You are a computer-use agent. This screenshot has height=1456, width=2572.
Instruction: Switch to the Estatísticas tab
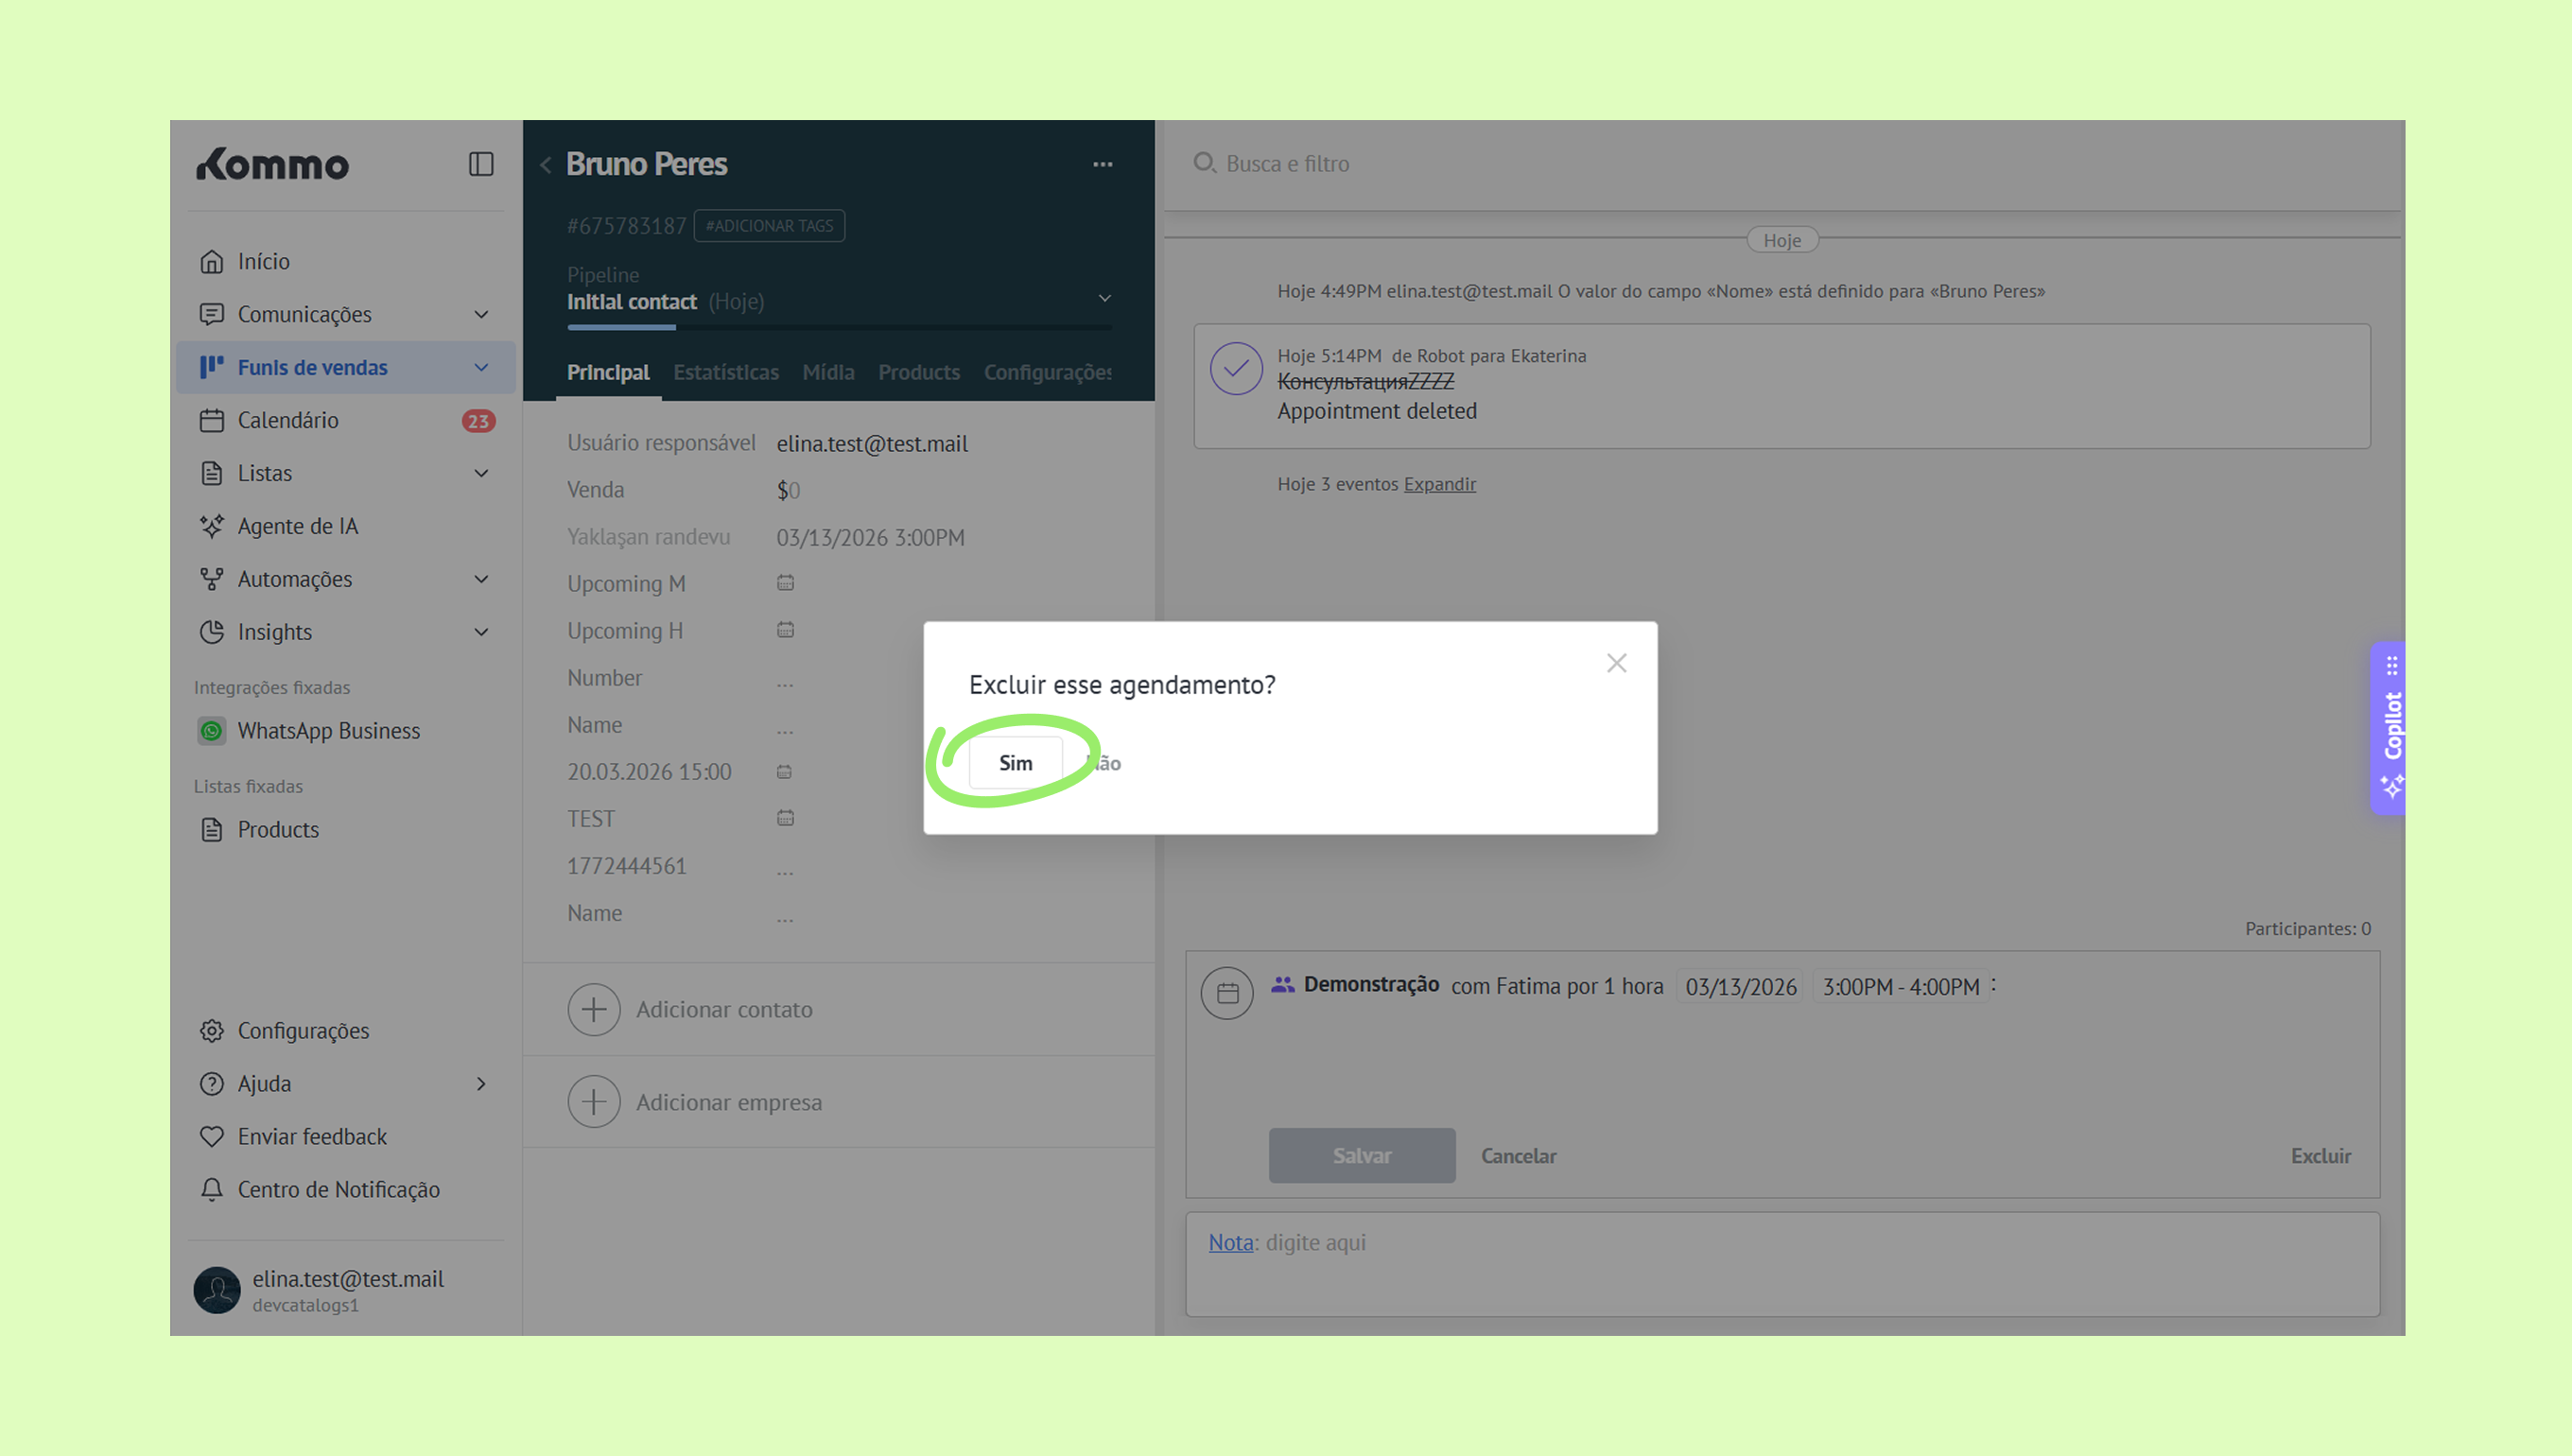point(725,372)
